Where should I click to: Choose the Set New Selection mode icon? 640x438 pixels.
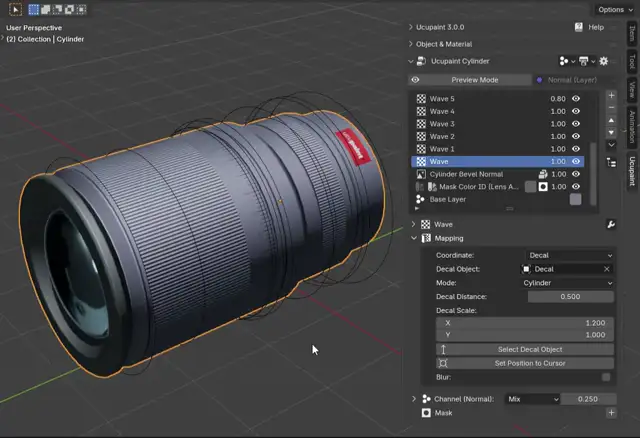click(x=33, y=9)
